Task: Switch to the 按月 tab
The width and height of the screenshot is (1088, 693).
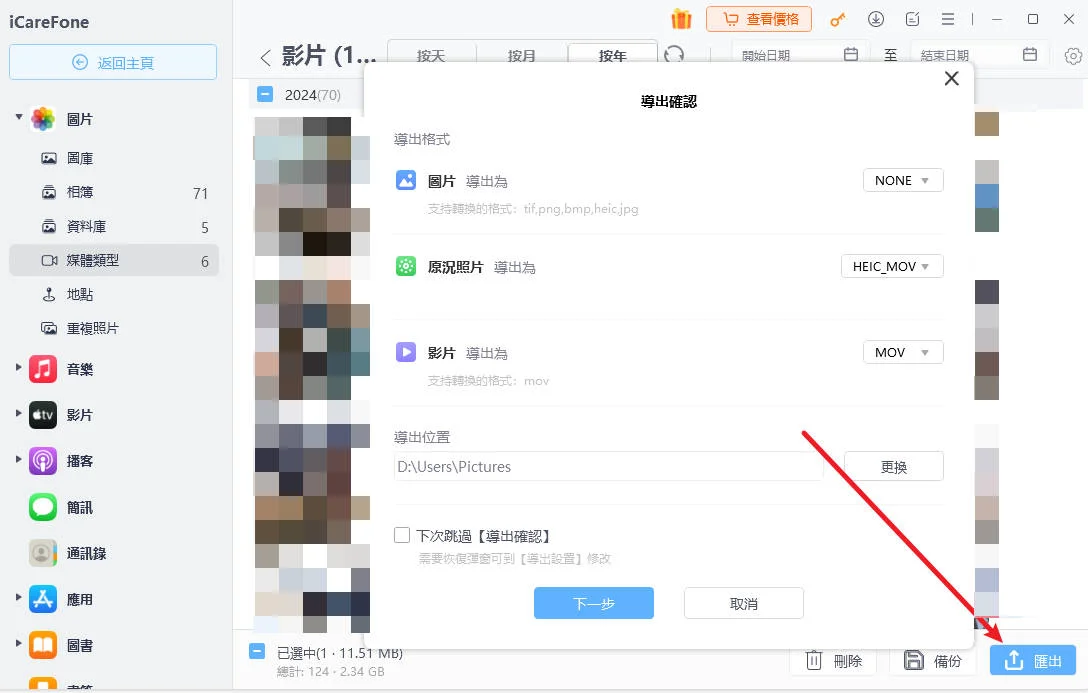Action: (x=522, y=55)
